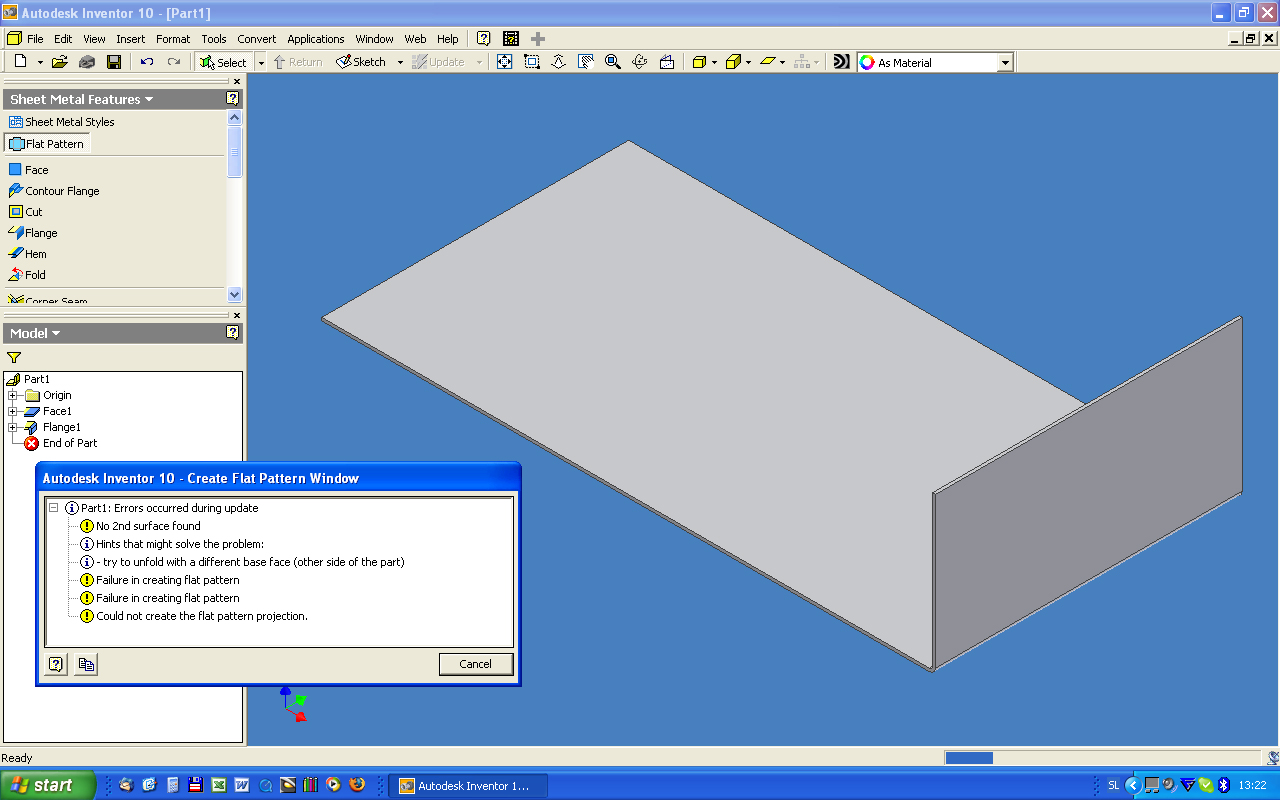Image resolution: width=1280 pixels, height=800 pixels.
Task: Open help for the Sheet Metal Features panel
Action: coord(233,99)
